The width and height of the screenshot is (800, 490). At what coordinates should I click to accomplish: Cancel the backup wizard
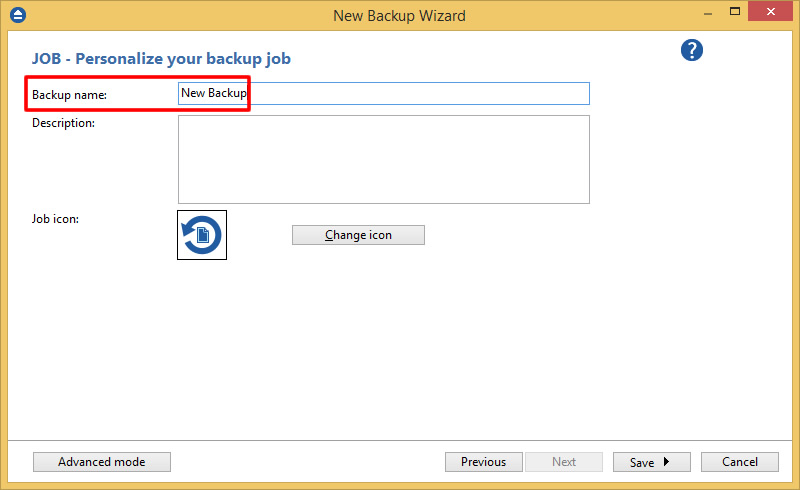pos(740,462)
